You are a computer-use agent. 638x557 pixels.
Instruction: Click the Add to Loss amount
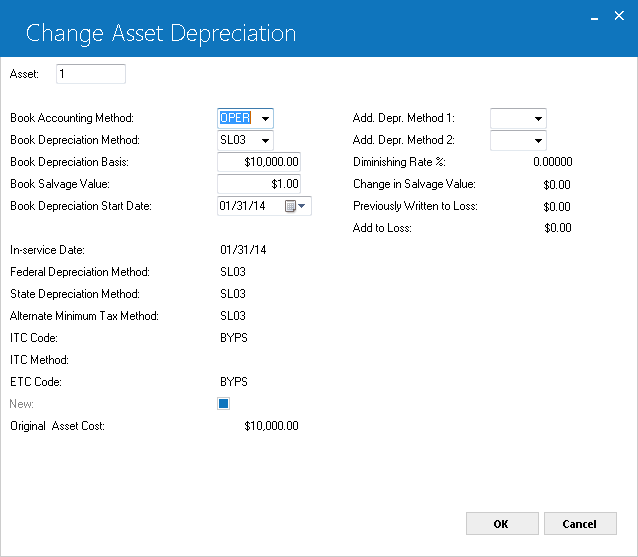pos(558,228)
